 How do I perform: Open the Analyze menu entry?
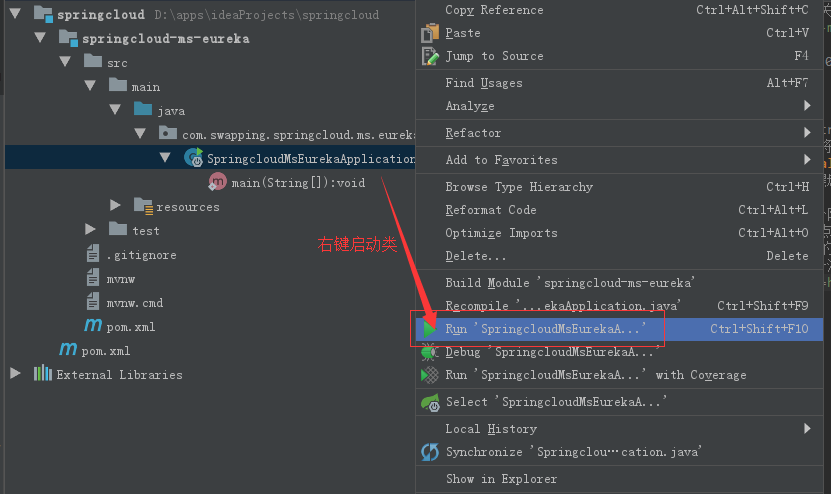[x=619, y=106]
